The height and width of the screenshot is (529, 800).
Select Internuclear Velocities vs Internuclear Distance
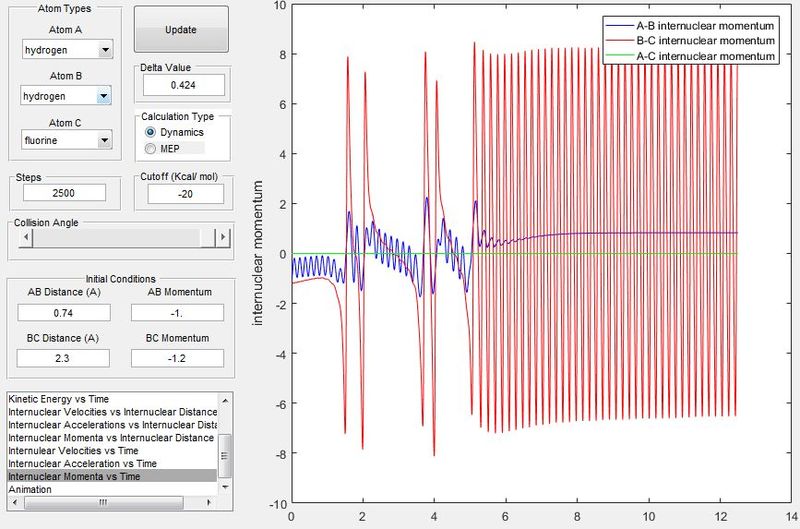(x=112, y=412)
